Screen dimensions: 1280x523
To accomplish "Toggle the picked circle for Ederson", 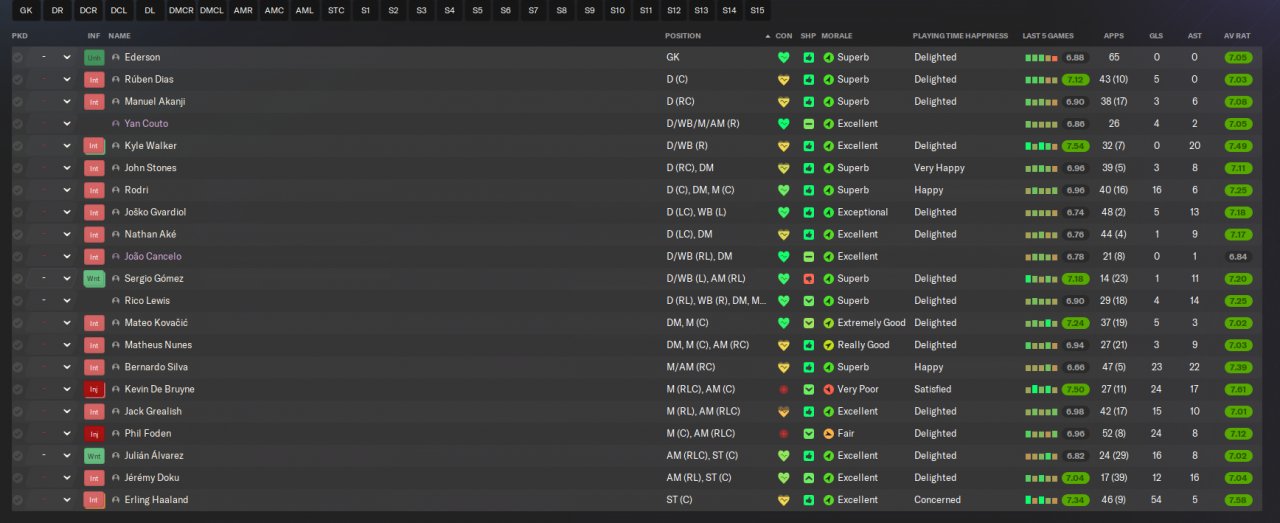I will pyautogui.click(x=18, y=57).
